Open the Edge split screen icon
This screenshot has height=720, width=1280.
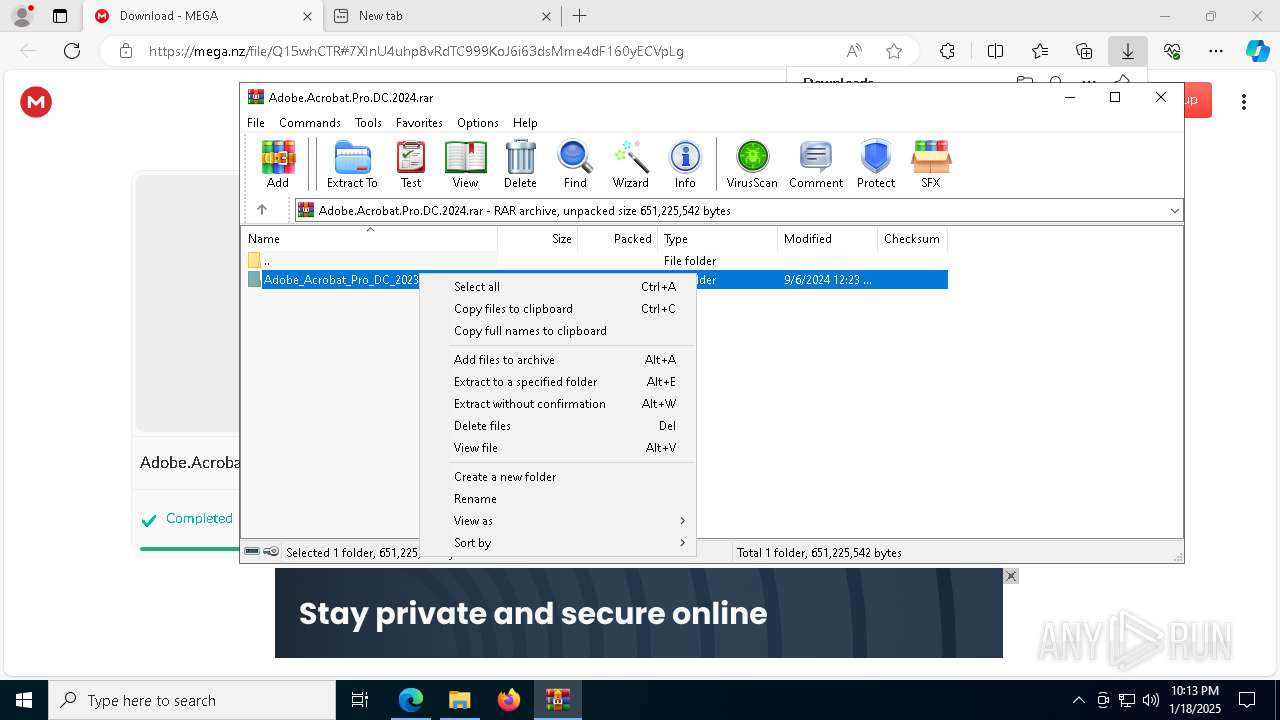(x=995, y=51)
